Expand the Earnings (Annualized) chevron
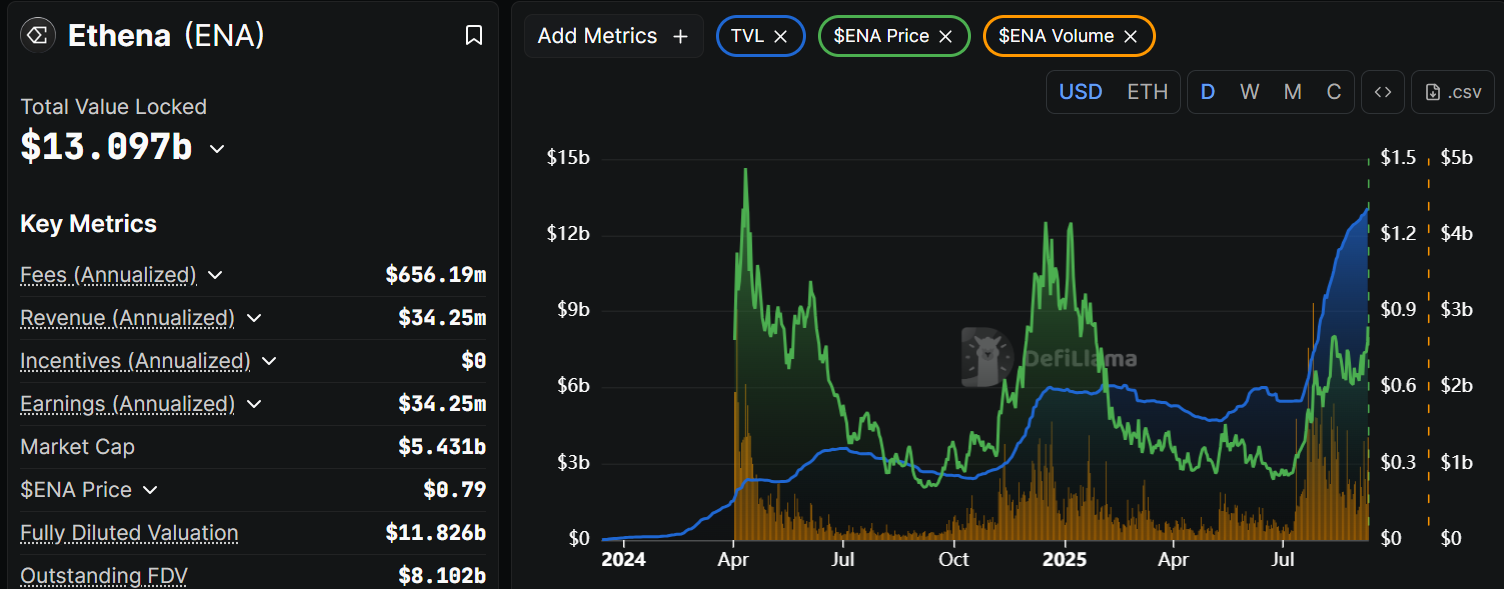Screen dimensions: 1504x589 pyautogui.click(x=254, y=404)
